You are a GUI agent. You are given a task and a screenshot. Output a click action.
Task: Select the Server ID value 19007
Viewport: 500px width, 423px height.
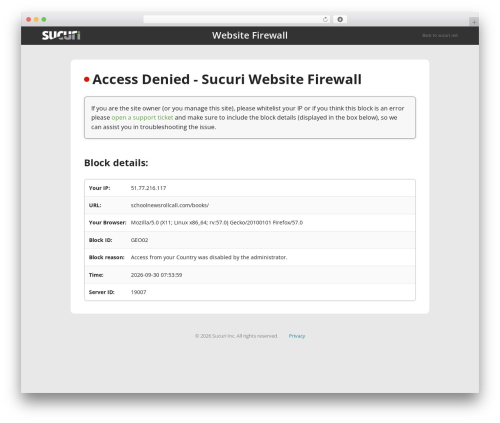pos(138,292)
